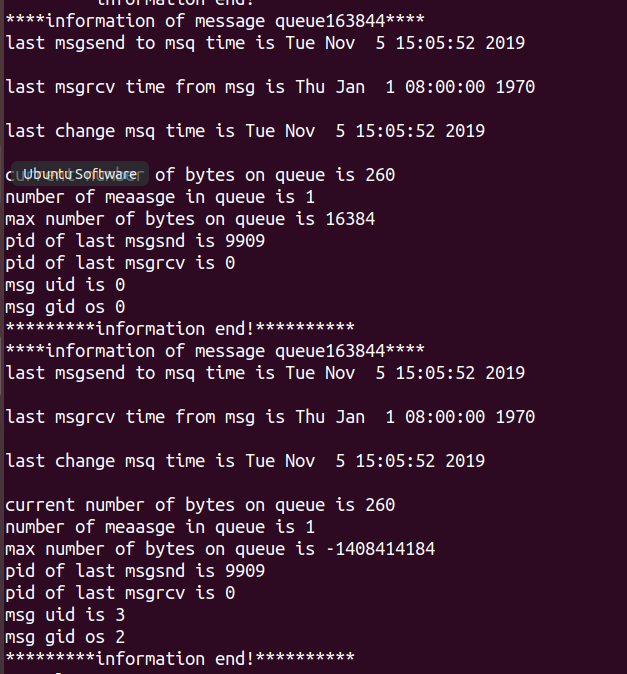Click the lower block's last msgrcv 1970 line

tap(270, 417)
